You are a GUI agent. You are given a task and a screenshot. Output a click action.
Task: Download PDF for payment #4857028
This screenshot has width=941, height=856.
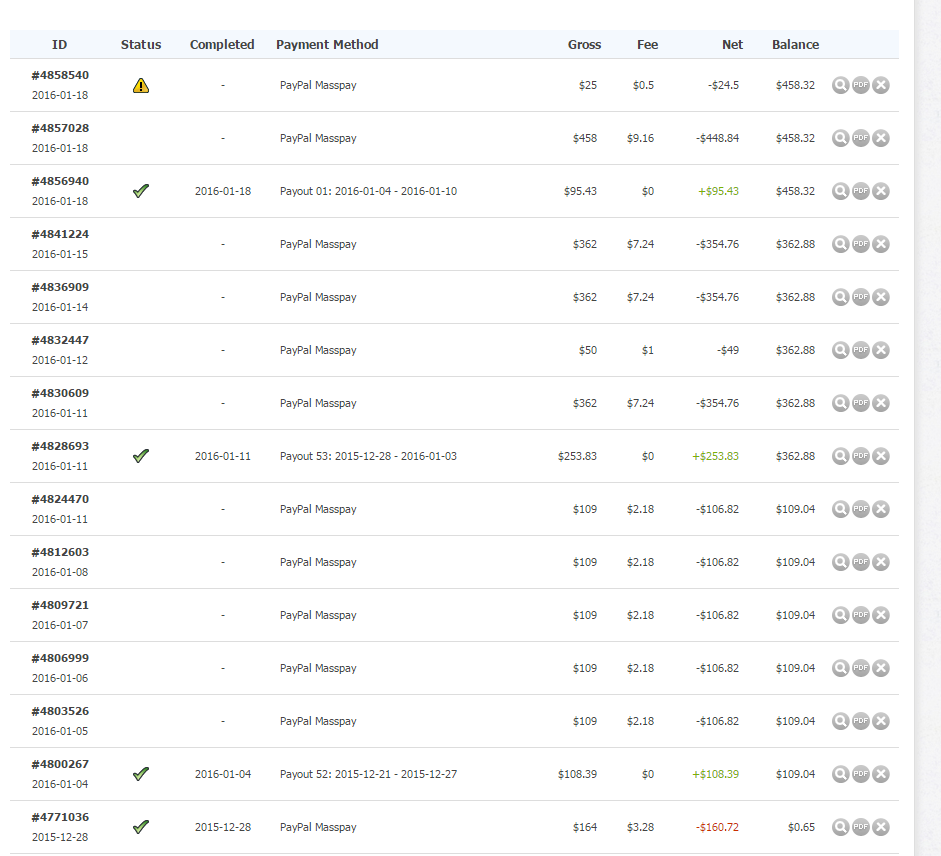pyautogui.click(x=861, y=138)
